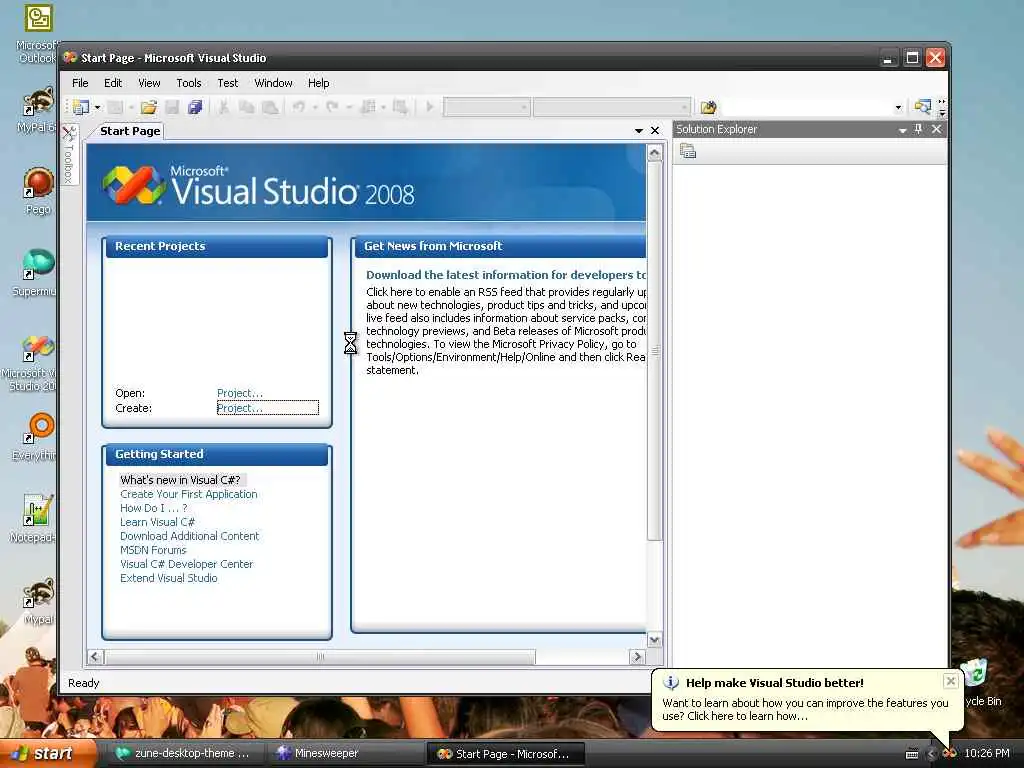The width and height of the screenshot is (1024, 768).
Task: Click the New Project toolbar icon
Action: tap(81, 107)
